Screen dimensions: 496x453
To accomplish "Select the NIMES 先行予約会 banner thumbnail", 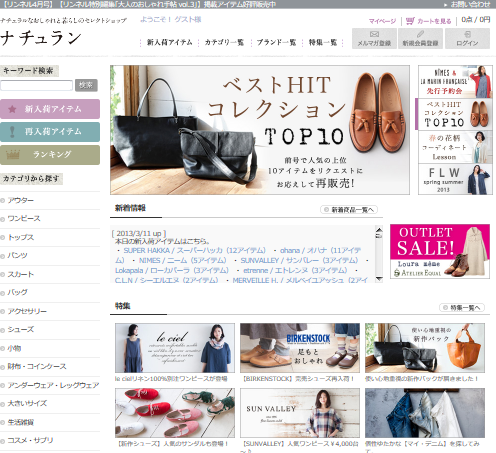I will (x=455, y=81).
